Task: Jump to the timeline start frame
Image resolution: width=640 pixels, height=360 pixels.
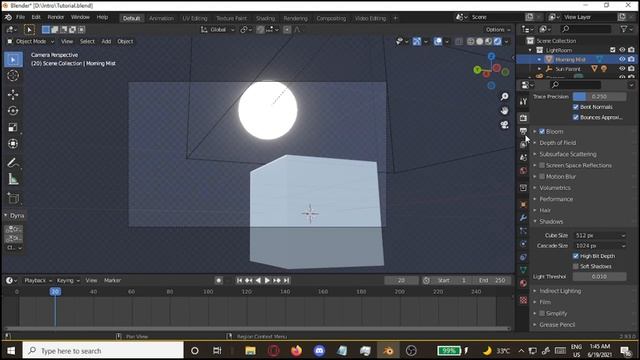Action: click(x=239, y=280)
